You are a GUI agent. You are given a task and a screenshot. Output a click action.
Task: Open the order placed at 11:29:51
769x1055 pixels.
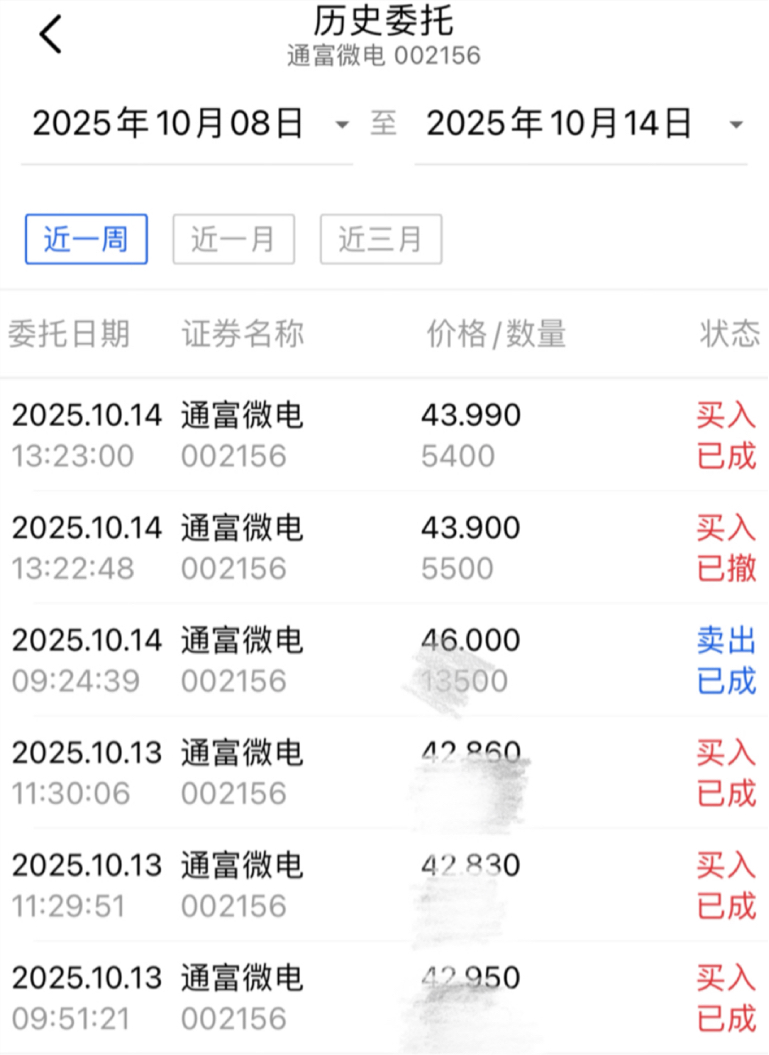point(384,885)
